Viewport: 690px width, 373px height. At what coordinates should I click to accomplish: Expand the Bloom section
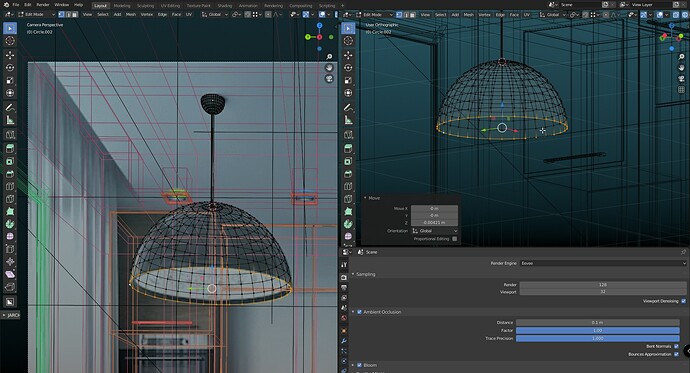coord(353,365)
